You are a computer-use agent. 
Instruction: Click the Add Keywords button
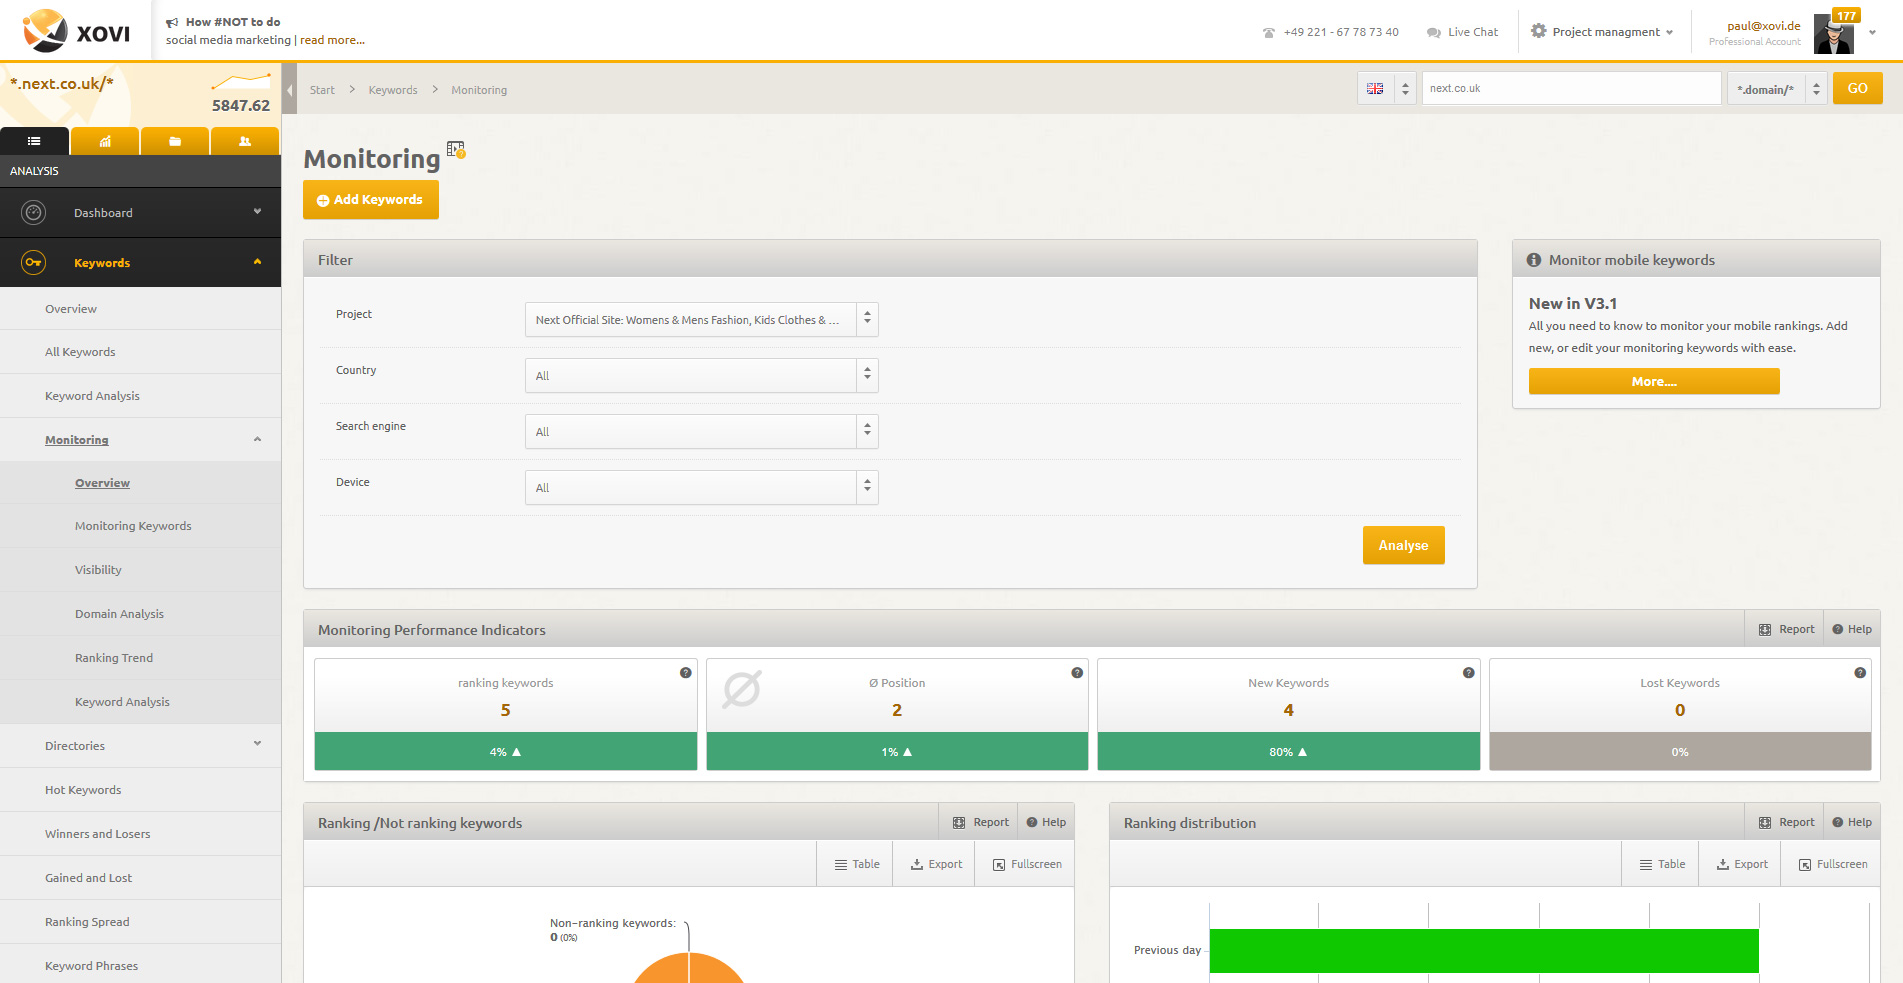371,200
